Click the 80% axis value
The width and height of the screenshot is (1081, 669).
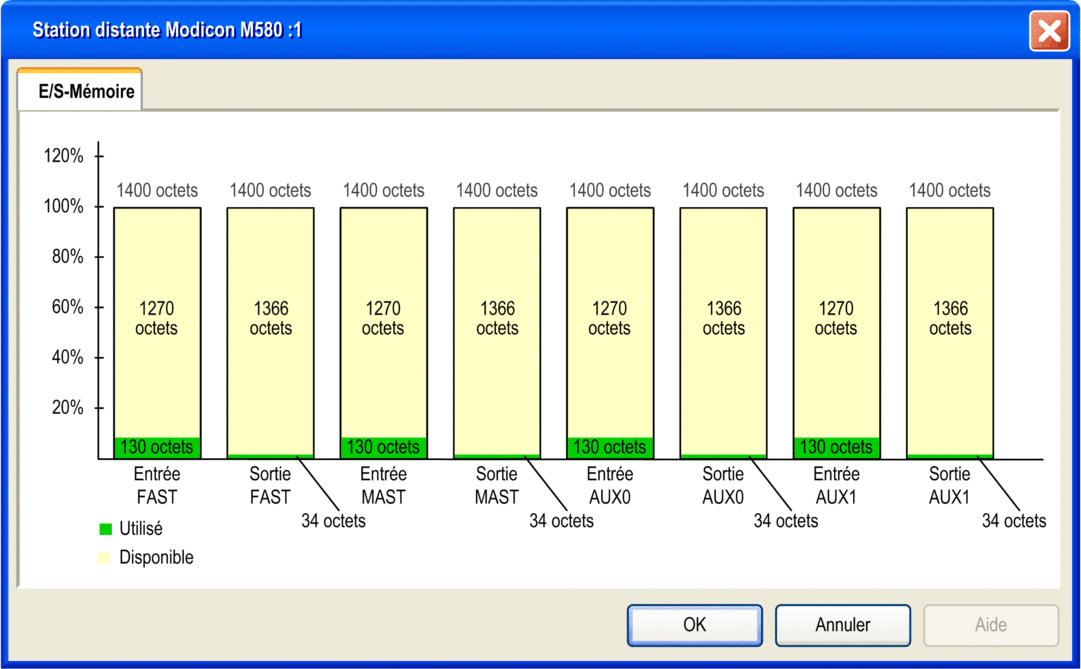click(68, 257)
